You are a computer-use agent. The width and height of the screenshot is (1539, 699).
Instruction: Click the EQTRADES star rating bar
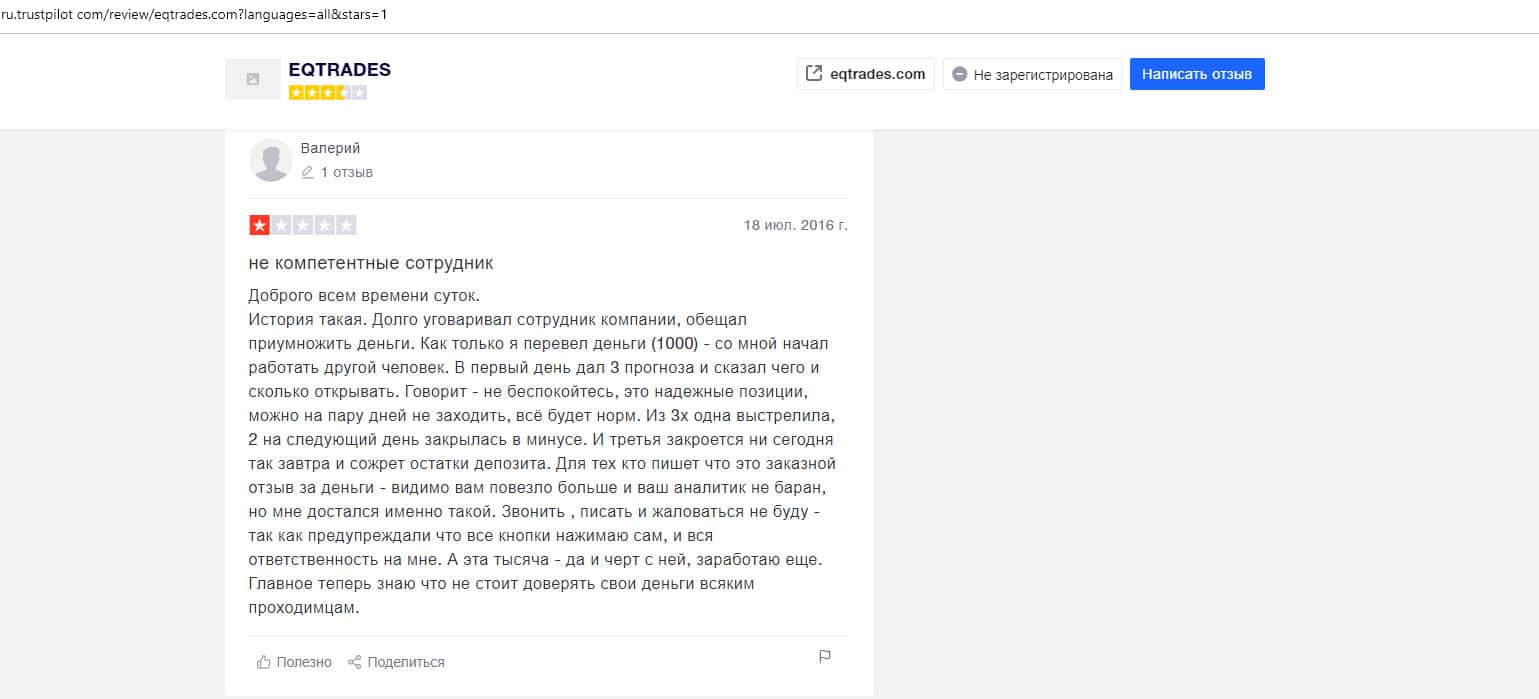tap(327, 93)
